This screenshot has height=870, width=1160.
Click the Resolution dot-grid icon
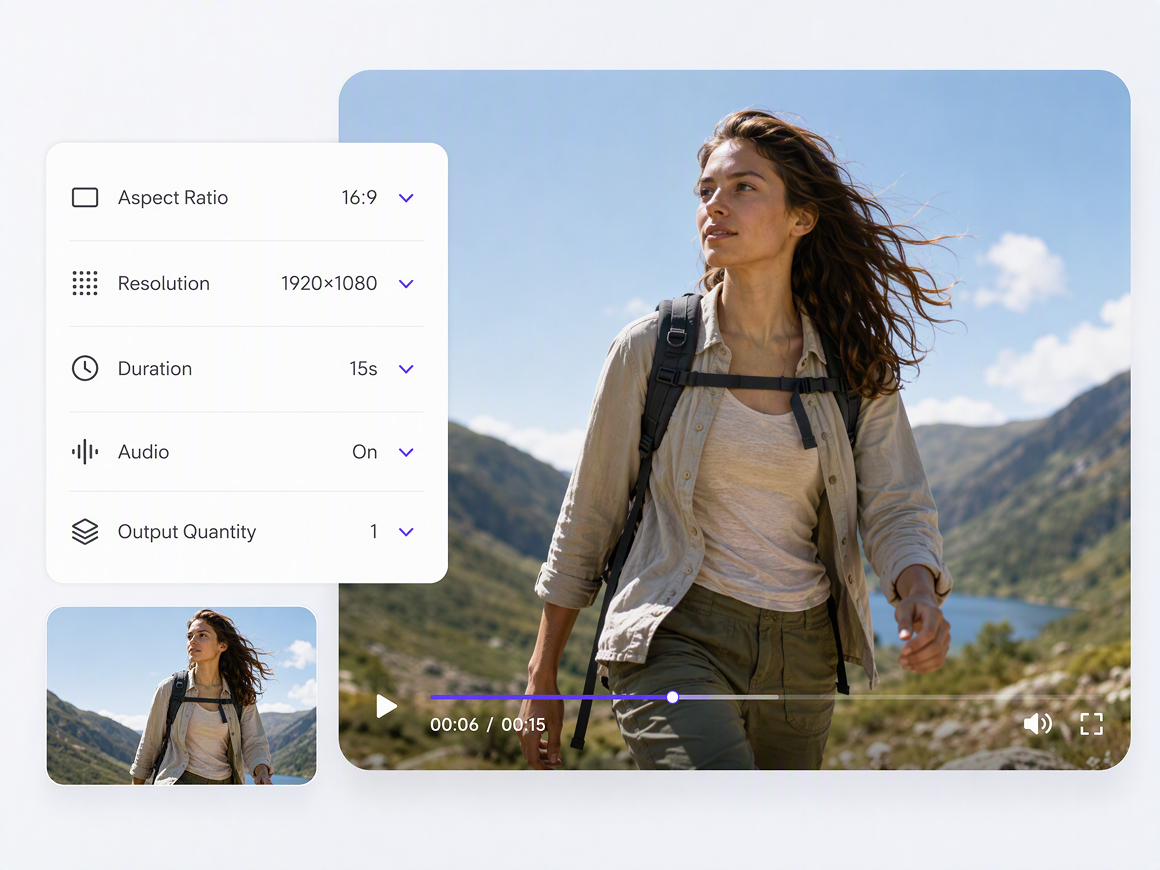pos(85,283)
